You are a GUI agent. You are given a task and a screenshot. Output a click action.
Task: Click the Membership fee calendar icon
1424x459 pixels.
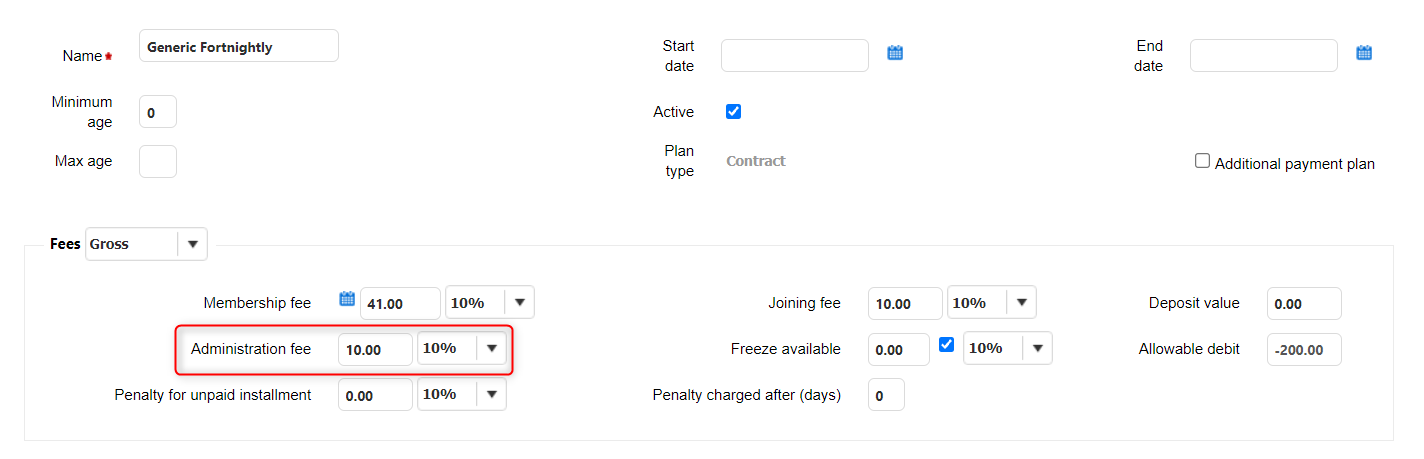(x=347, y=299)
